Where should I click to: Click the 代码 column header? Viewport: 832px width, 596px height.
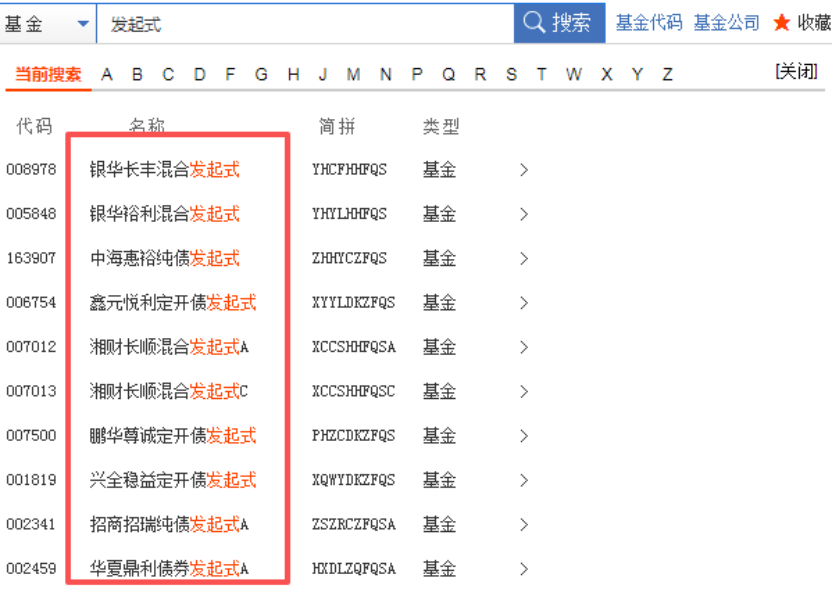coord(34,126)
